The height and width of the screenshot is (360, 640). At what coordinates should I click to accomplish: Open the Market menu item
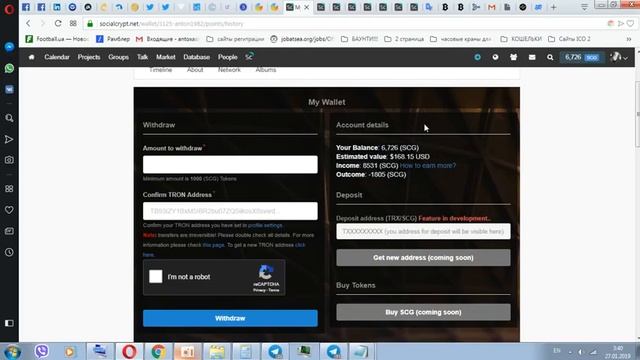point(166,57)
